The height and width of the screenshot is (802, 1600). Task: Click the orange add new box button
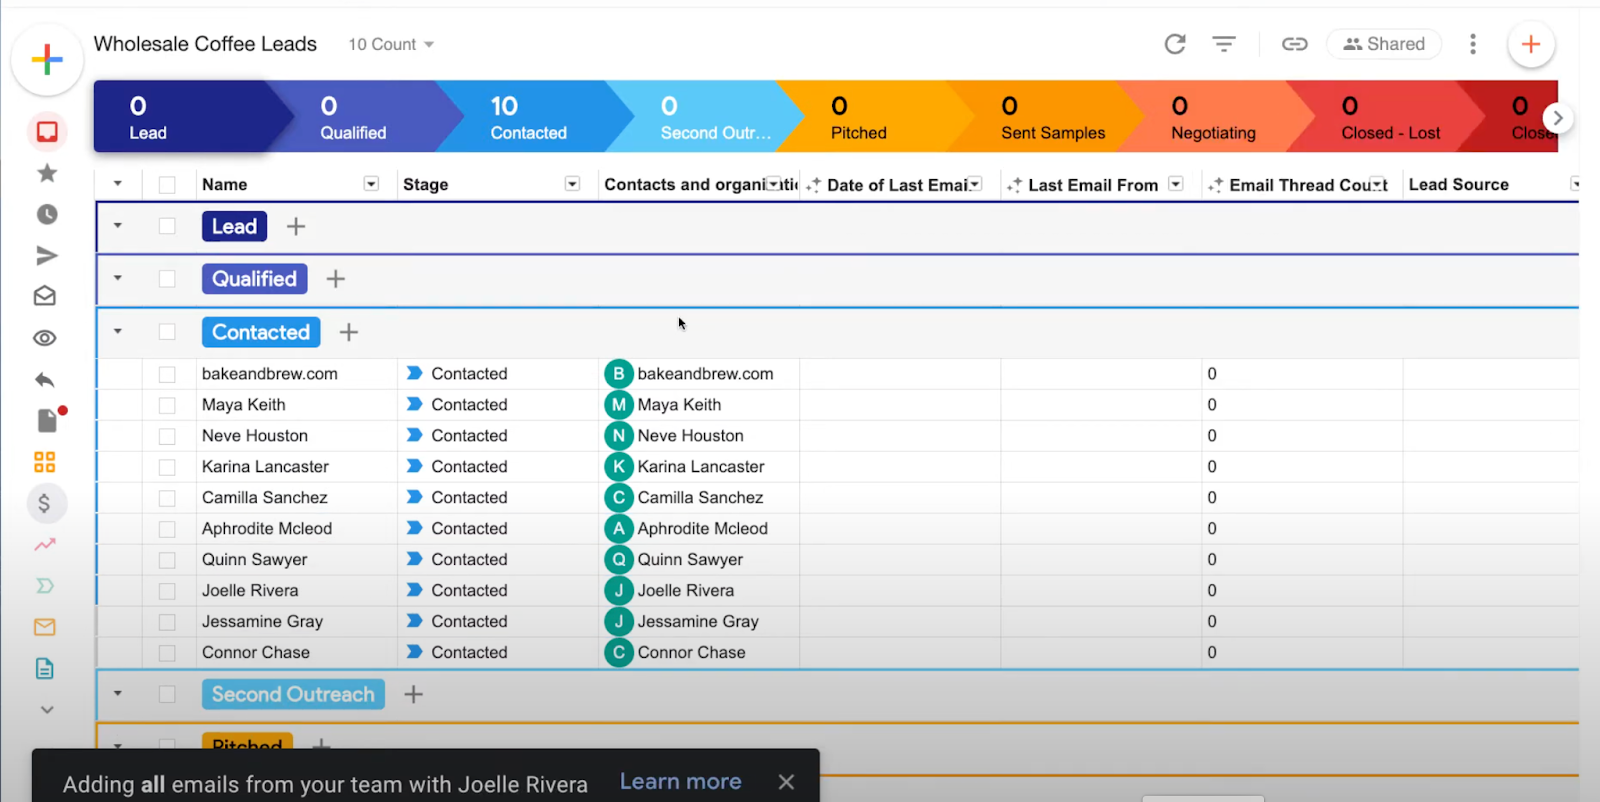(x=1530, y=44)
